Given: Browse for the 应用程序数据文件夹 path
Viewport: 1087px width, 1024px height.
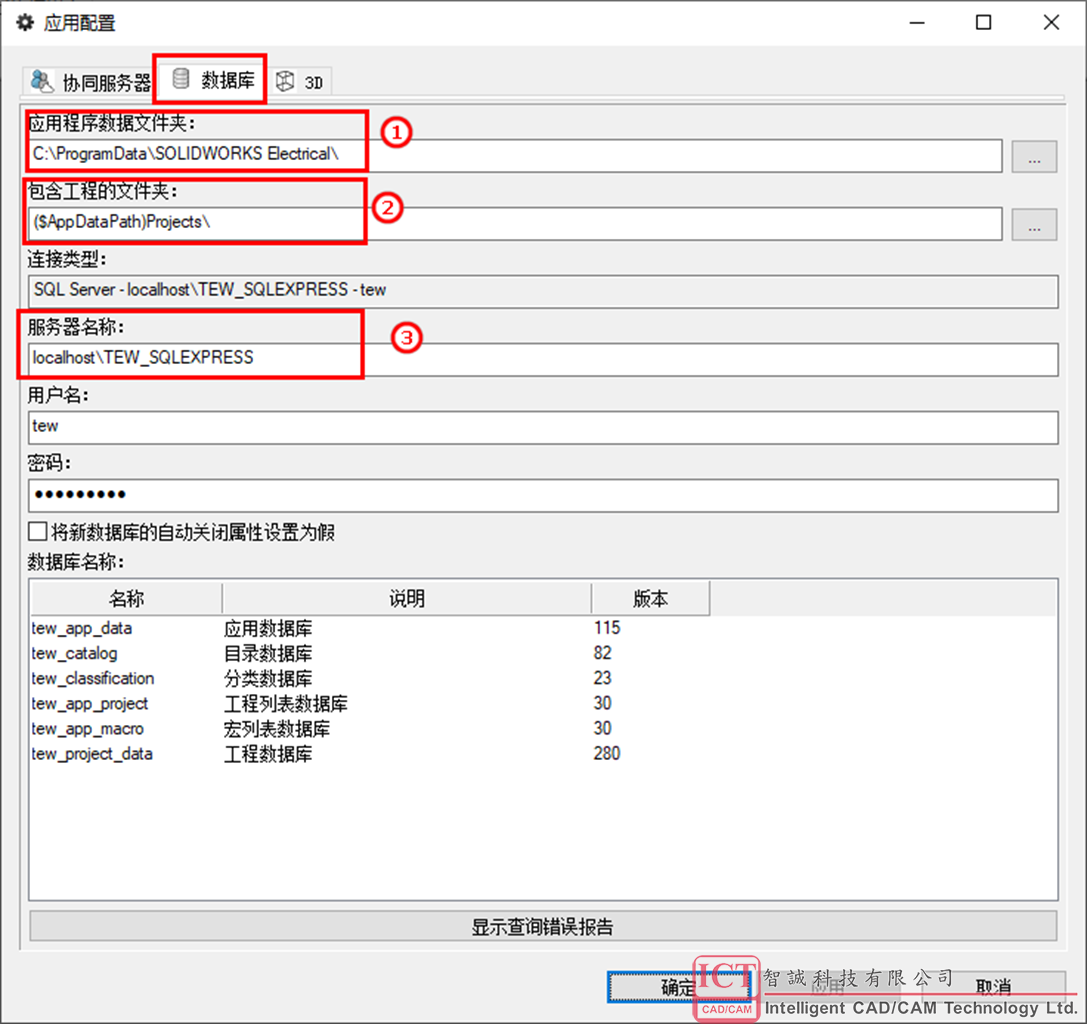Looking at the screenshot, I should [1034, 156].
